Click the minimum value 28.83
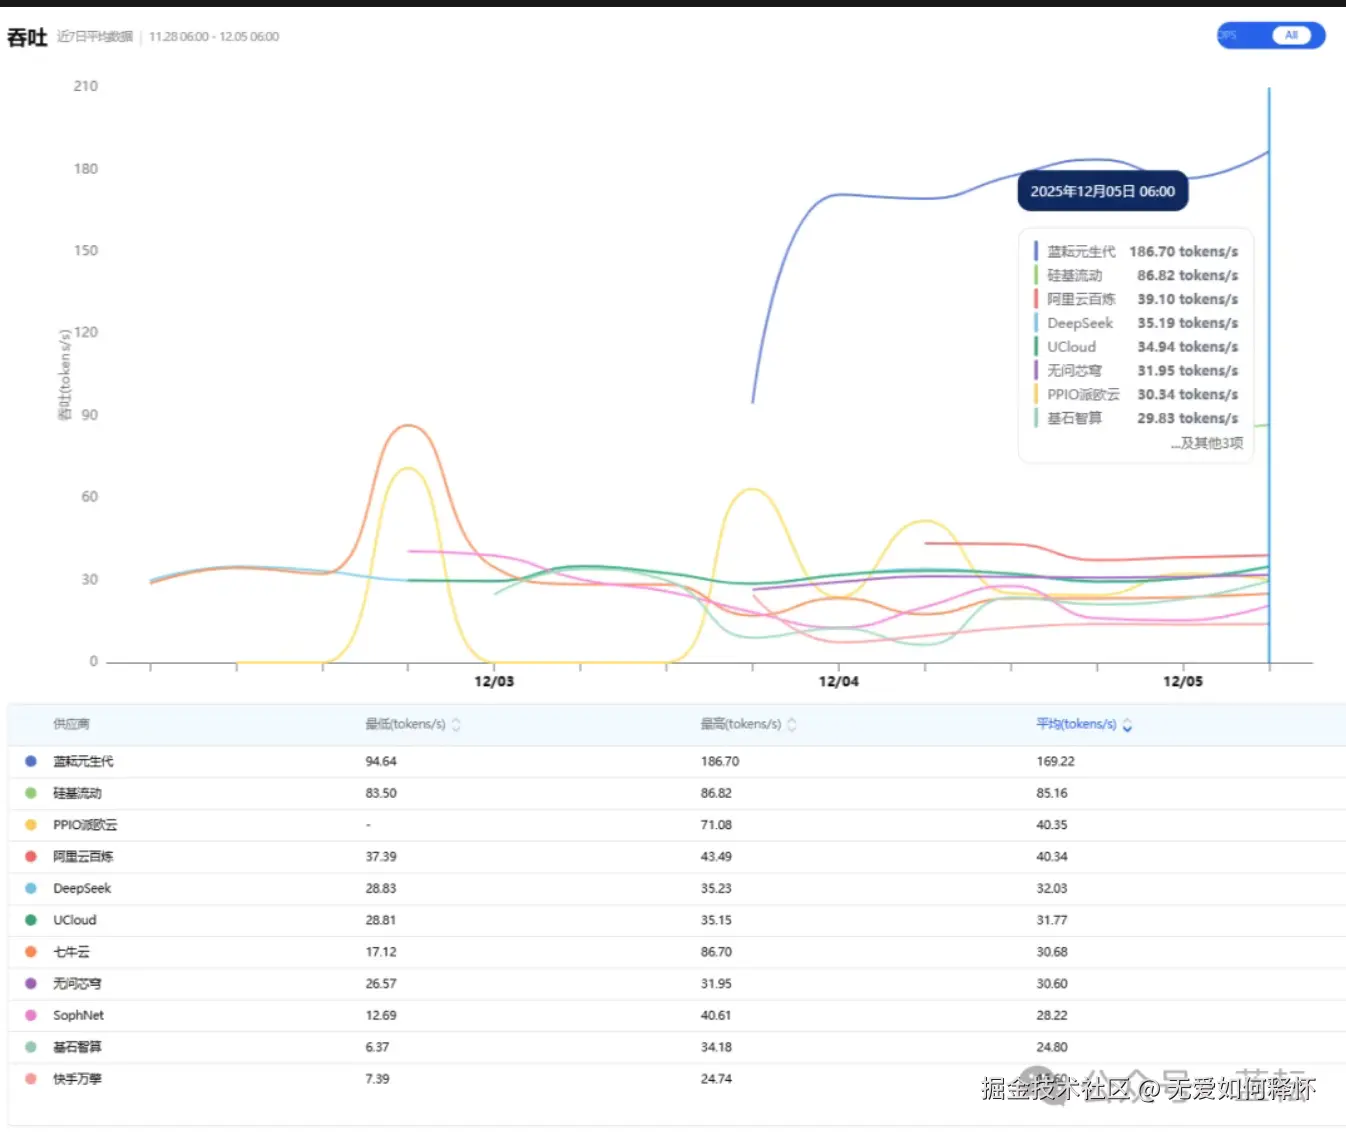The height and width of the screenshot is (1132, 1346). [x=381, y=888]
